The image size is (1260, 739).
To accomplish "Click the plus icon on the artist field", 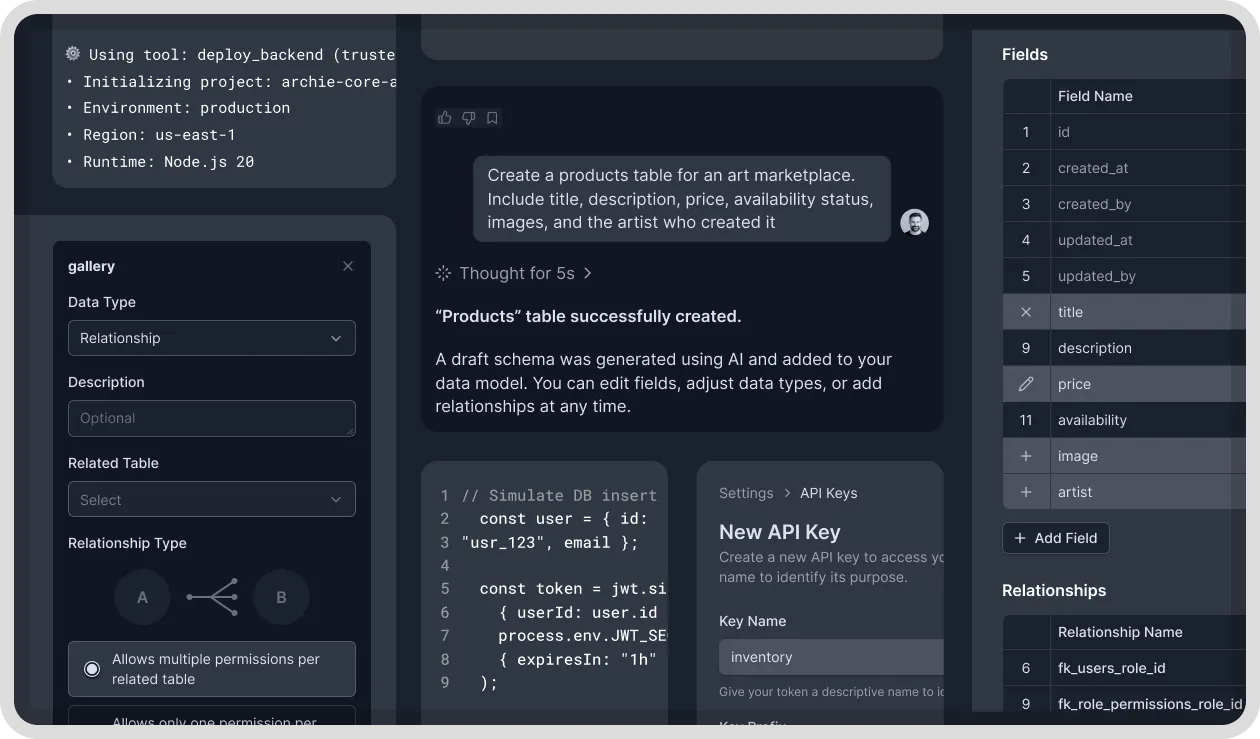I will (1026, 492).
